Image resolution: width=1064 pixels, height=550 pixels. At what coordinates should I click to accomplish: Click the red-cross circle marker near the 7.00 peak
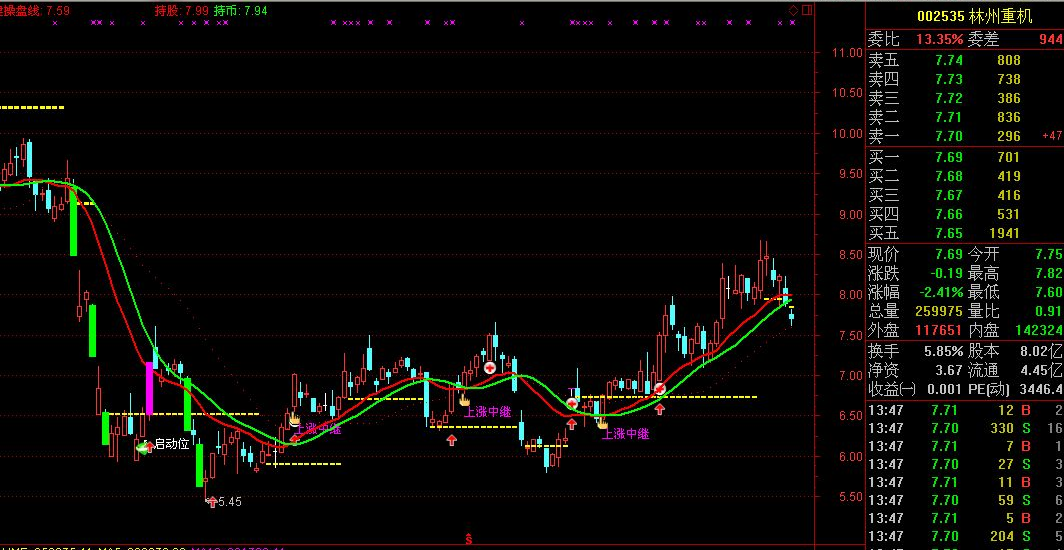[x=490, y=368]
